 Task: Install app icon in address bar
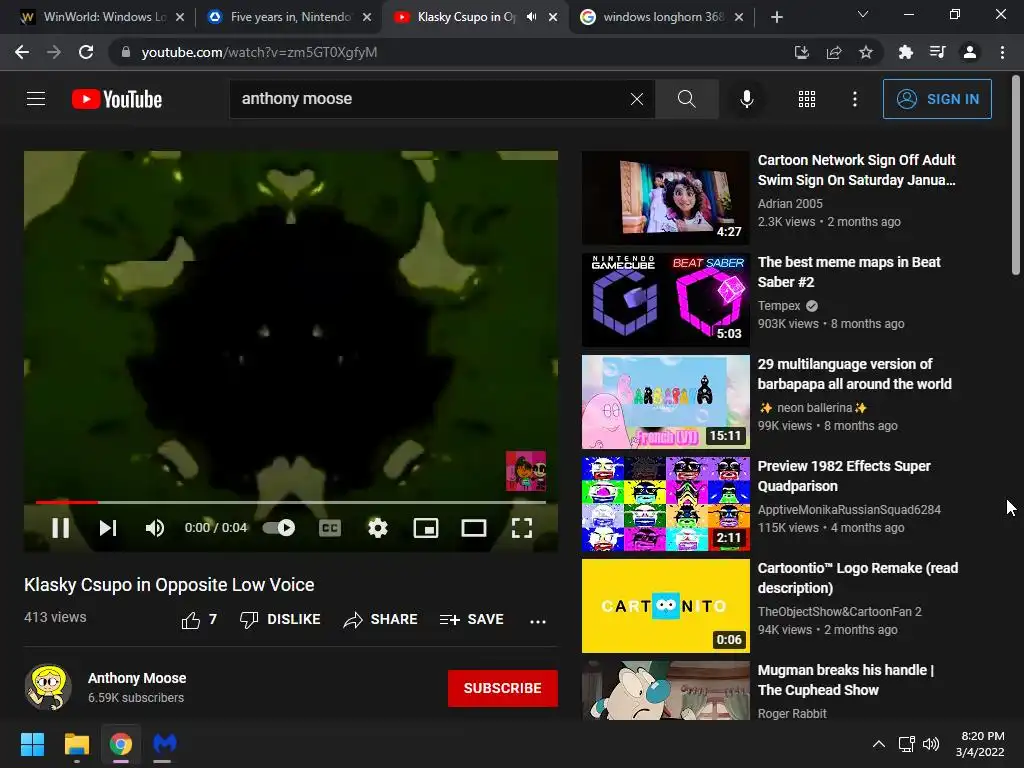pos(801,52)
